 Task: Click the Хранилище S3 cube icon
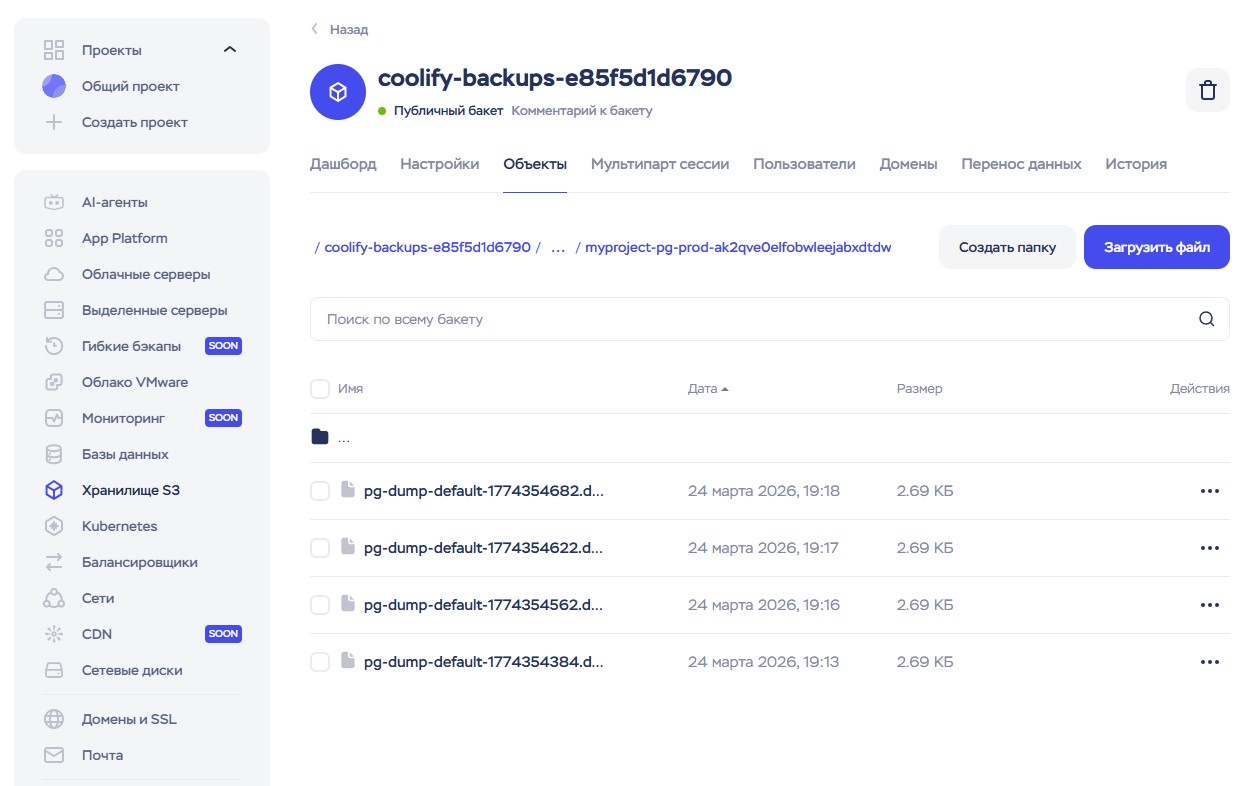coord(54,490)
